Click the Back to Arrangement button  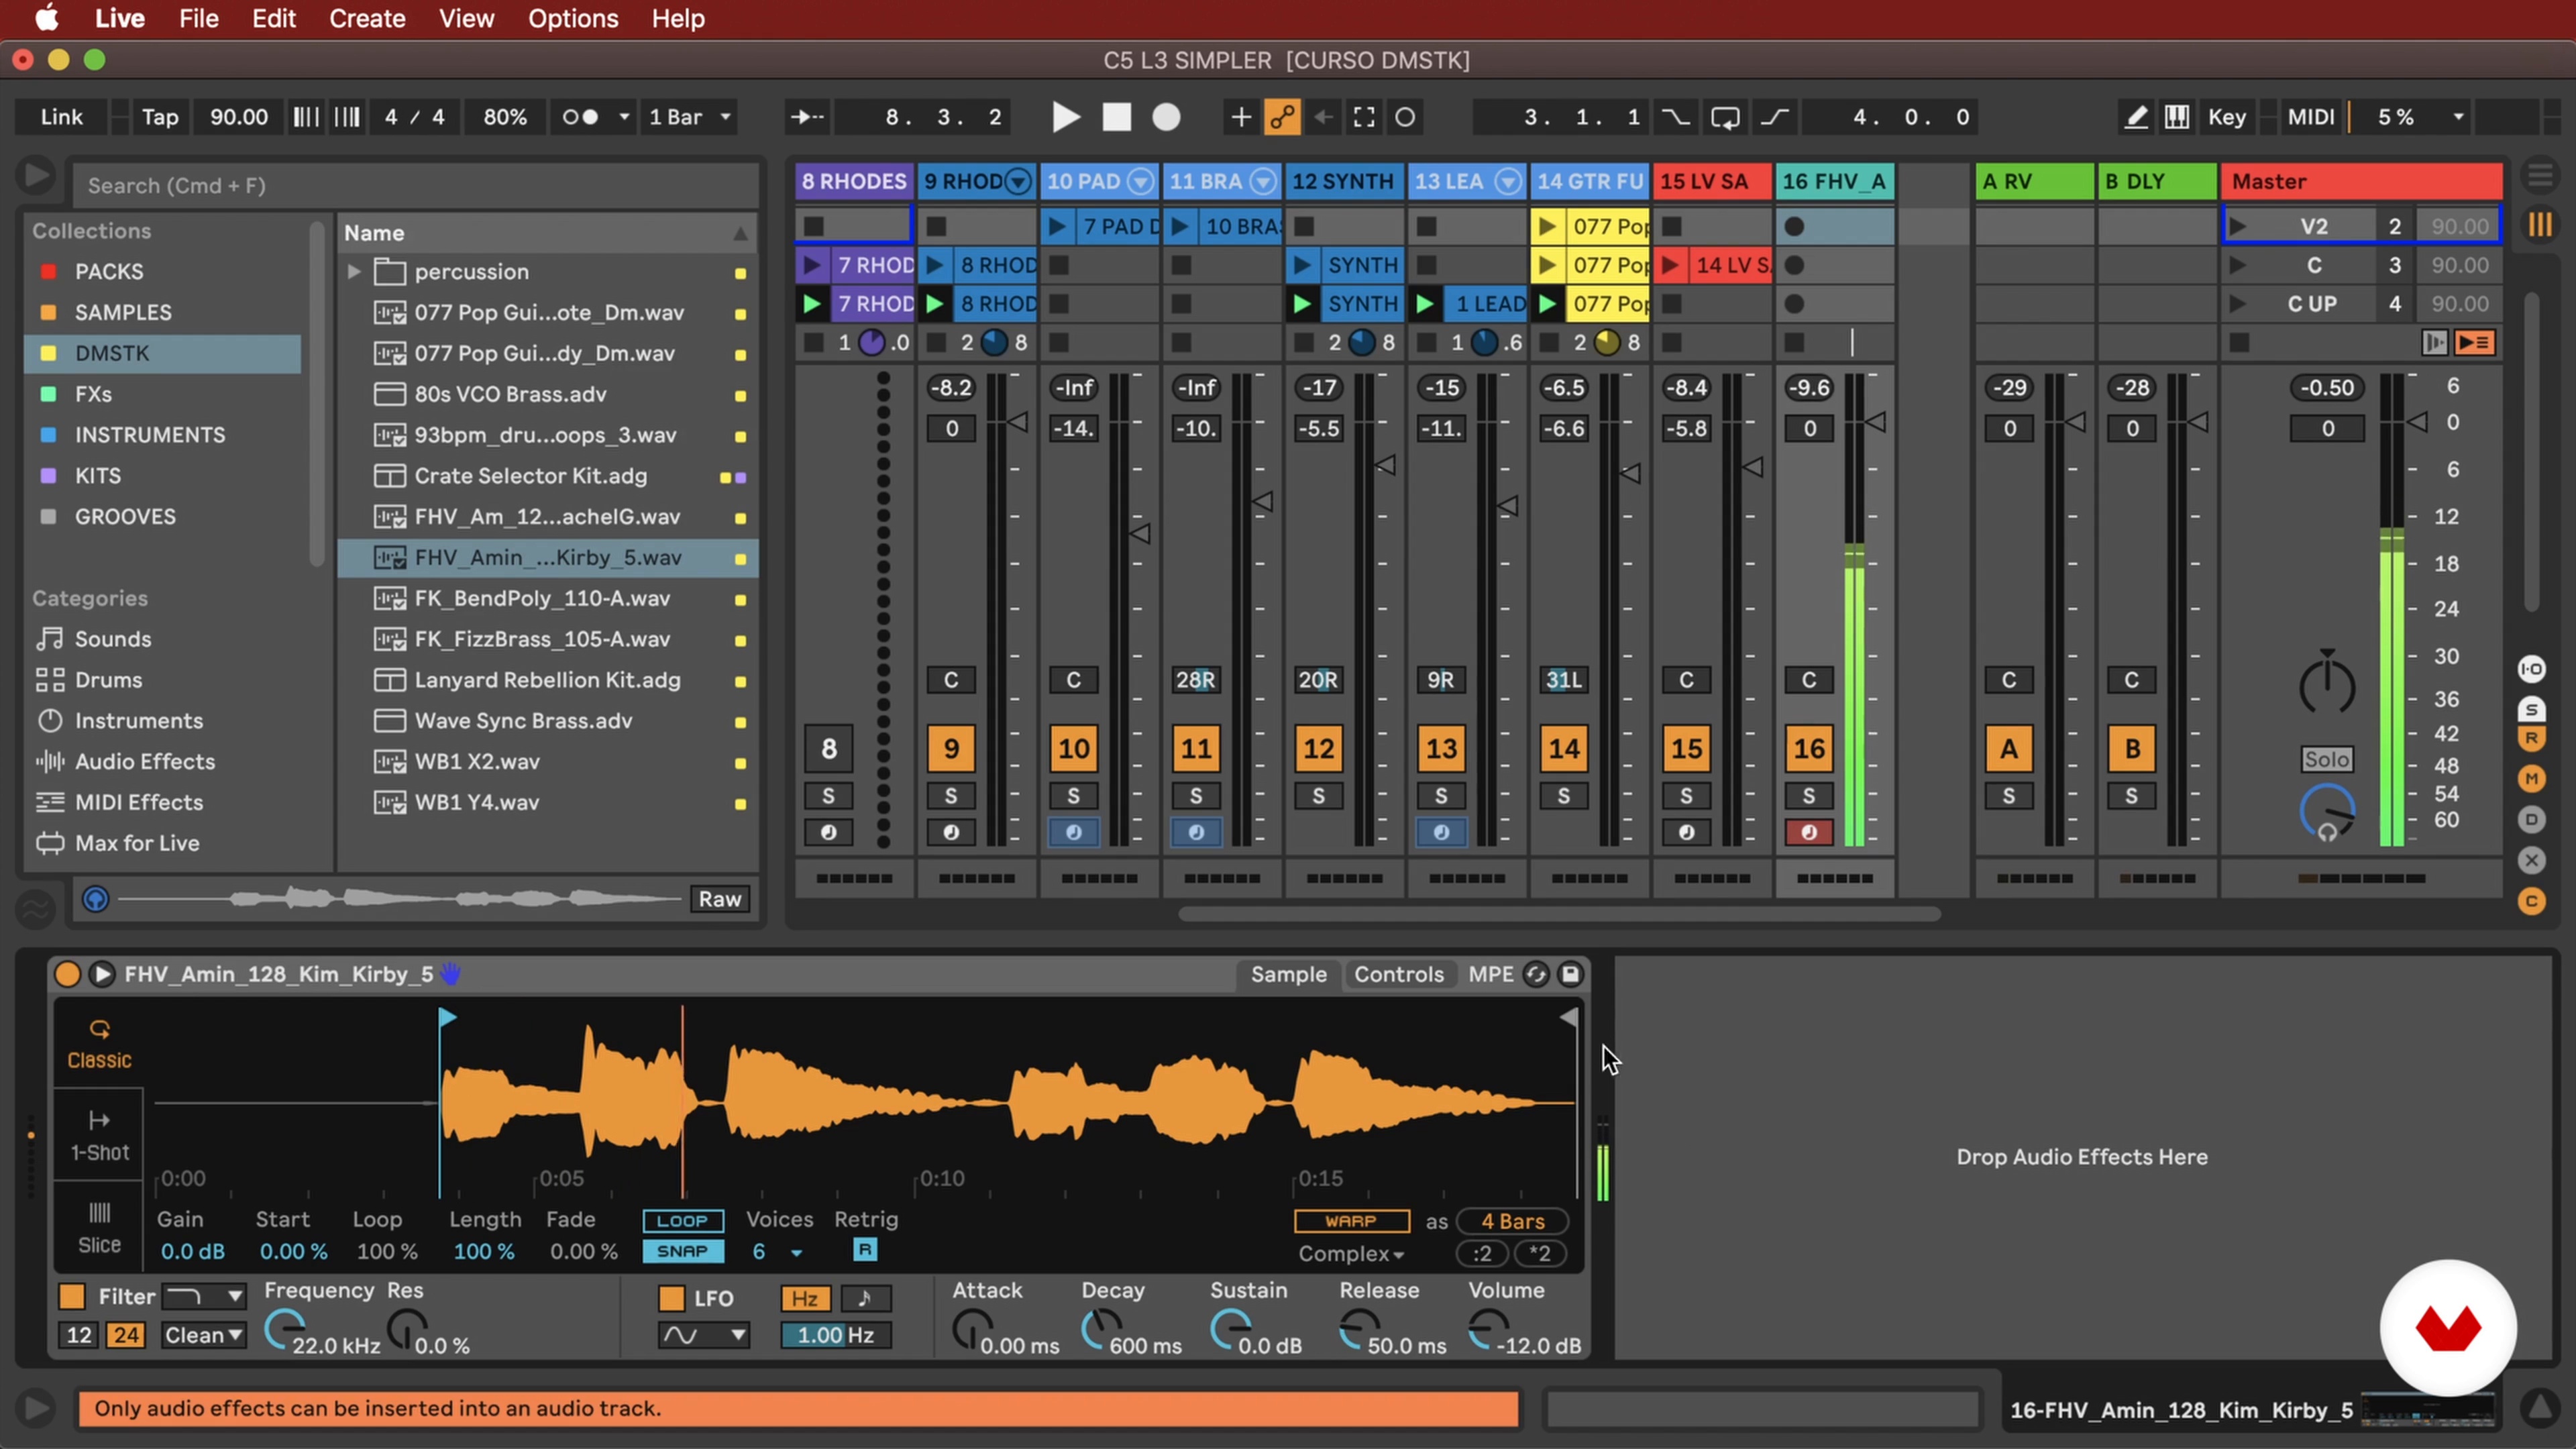tap(2475, 342)
